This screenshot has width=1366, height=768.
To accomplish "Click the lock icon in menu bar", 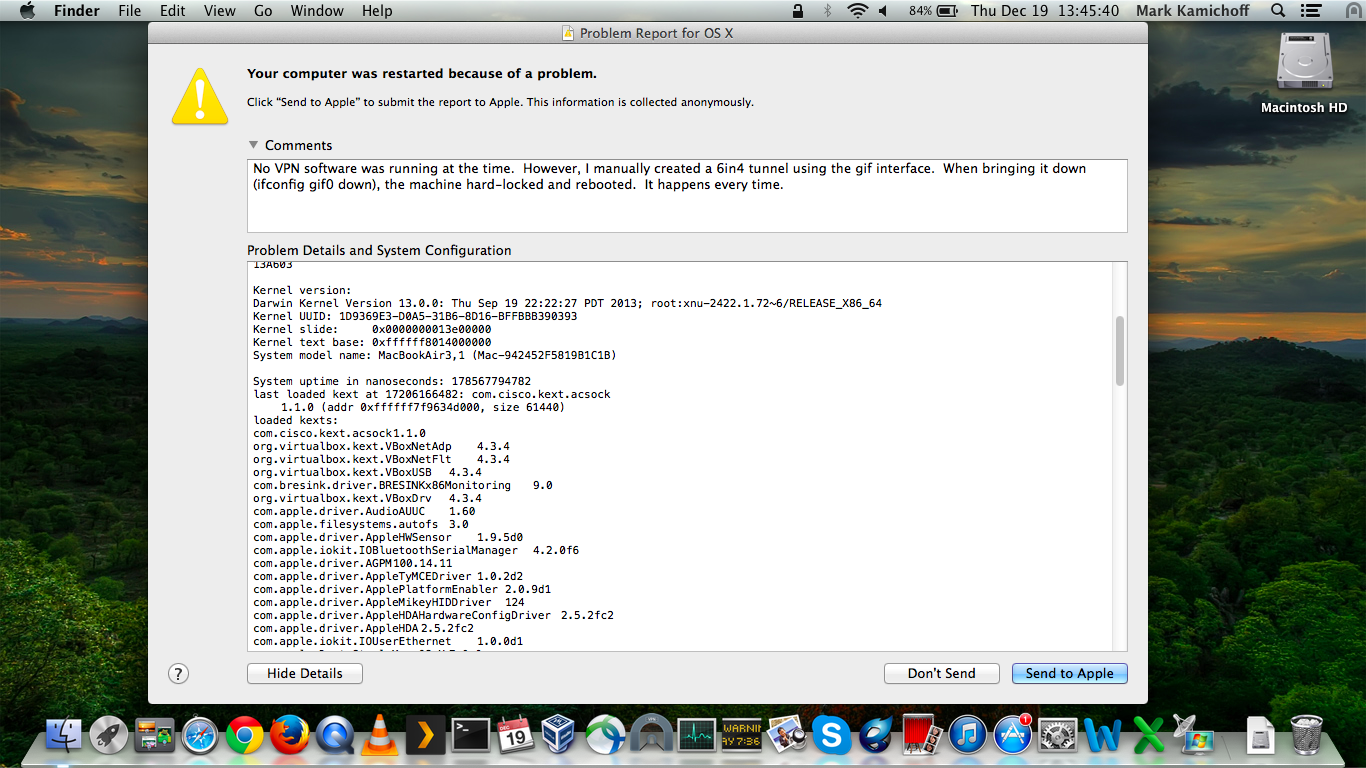I will click(797, 11).
